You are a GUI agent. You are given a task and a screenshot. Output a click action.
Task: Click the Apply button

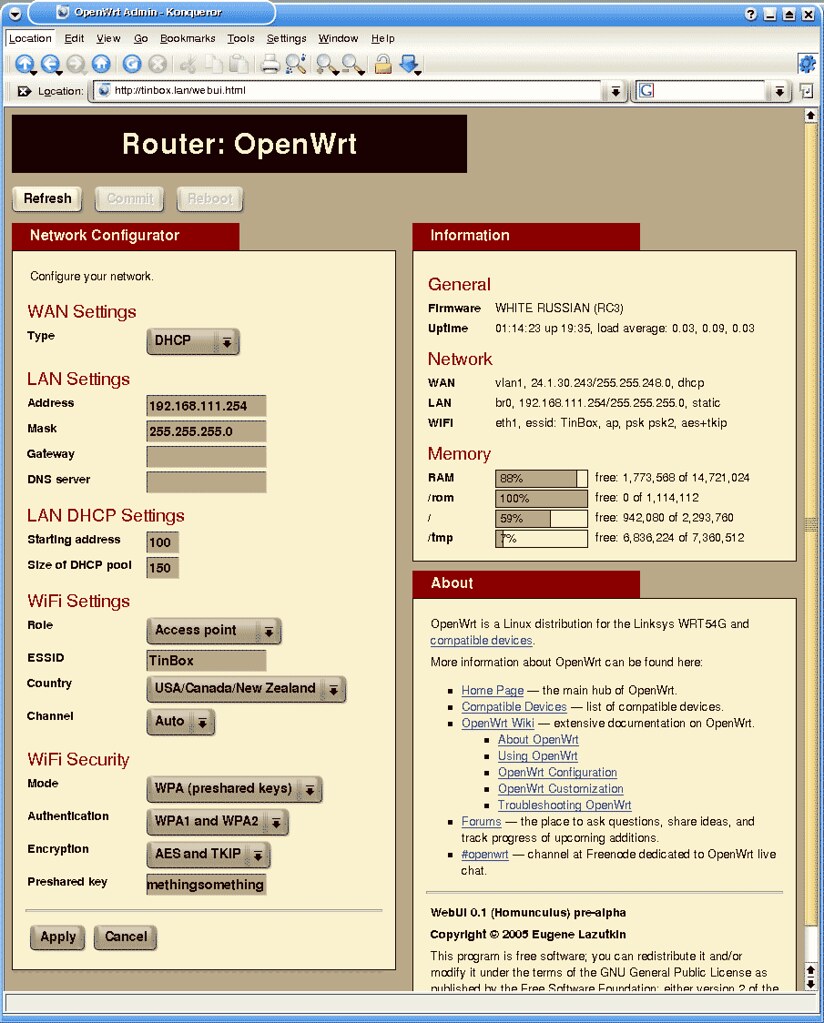(57, 937)
